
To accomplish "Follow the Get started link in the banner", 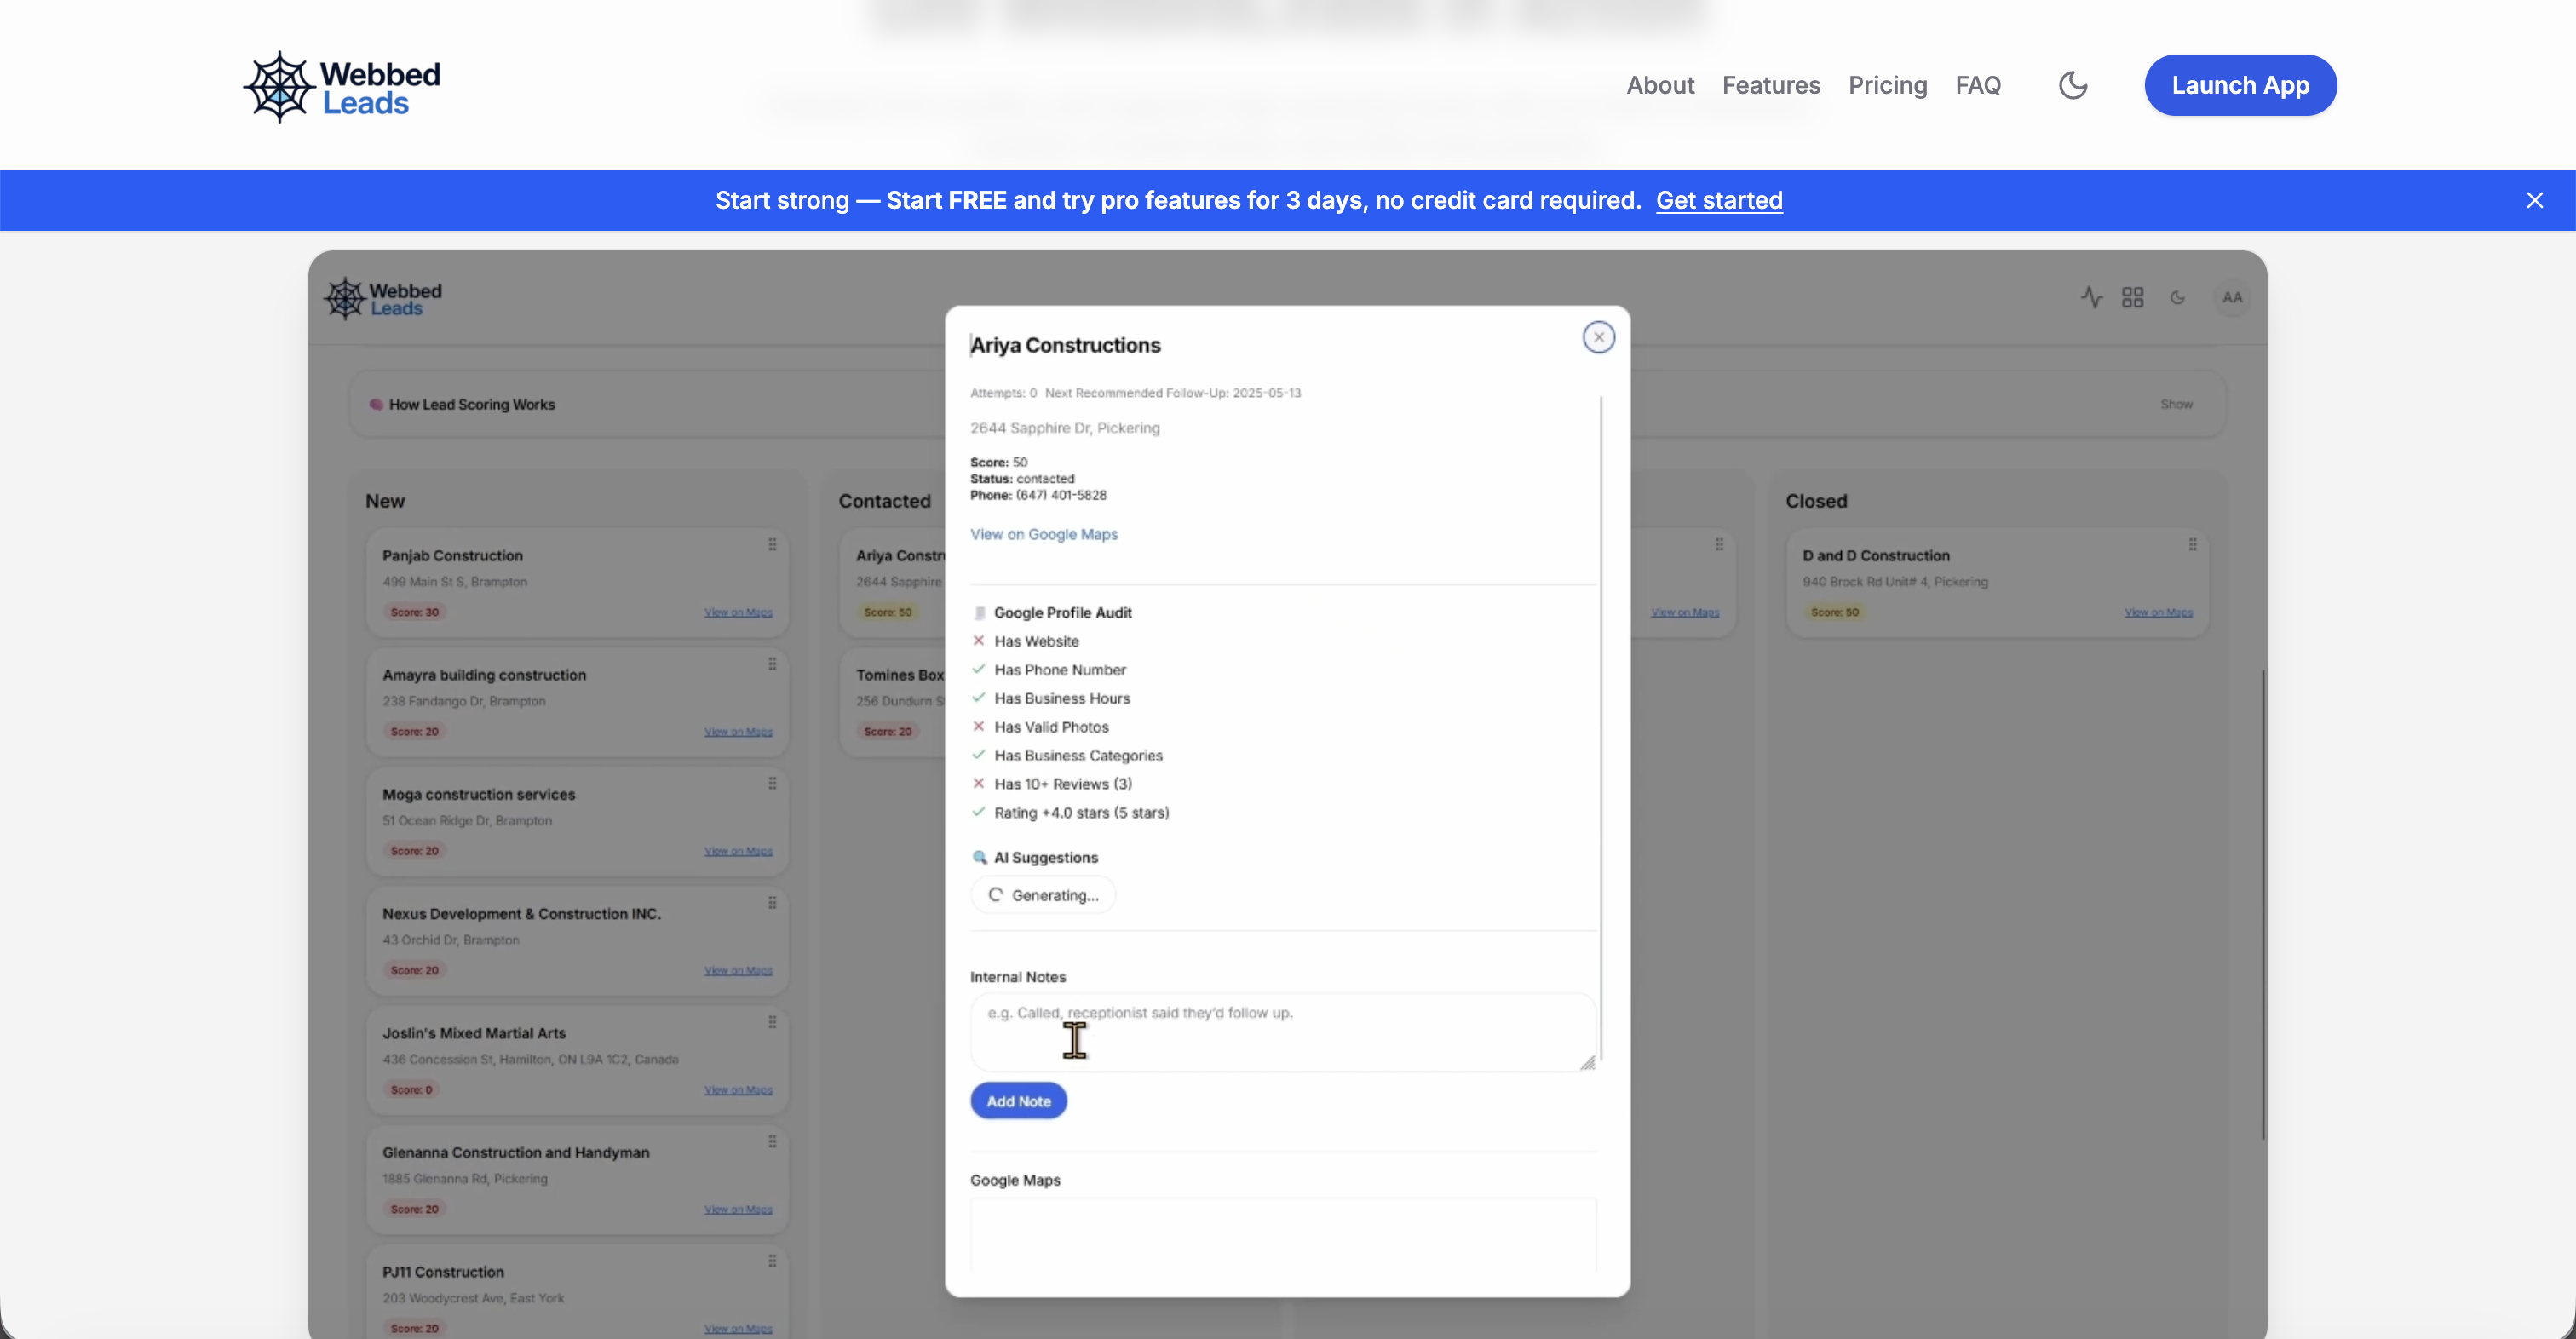I will pyautogui.click(x=1719, y=200).
